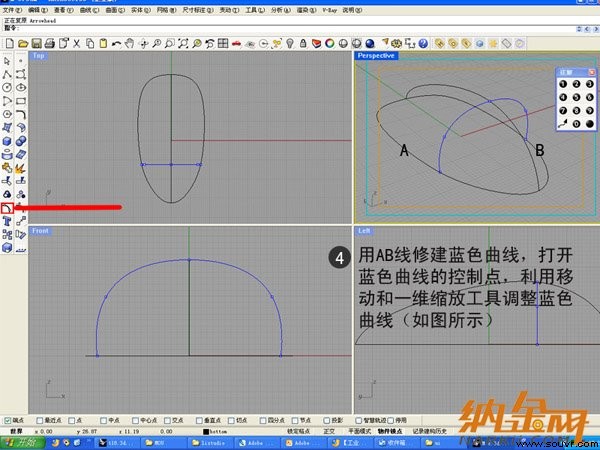Click the black layer swatch in the status bar
Screen dimensions: 600x450
tap(205, 432)
